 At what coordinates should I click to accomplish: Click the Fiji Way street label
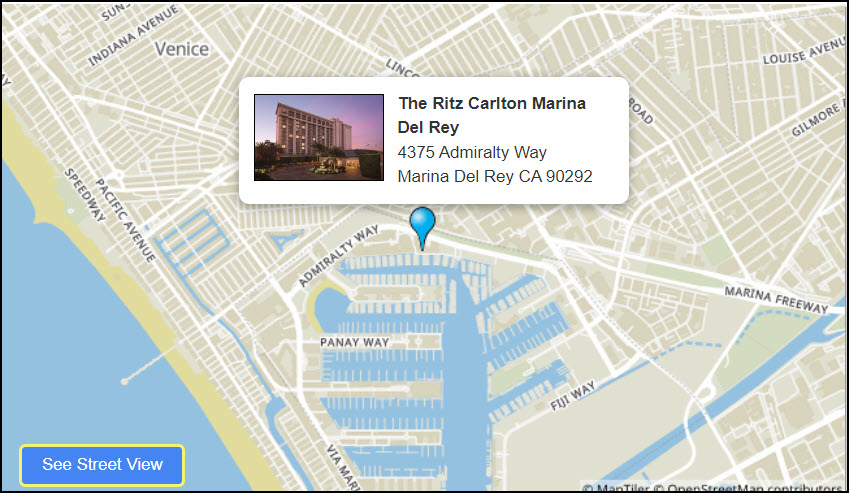coord(573,396)
